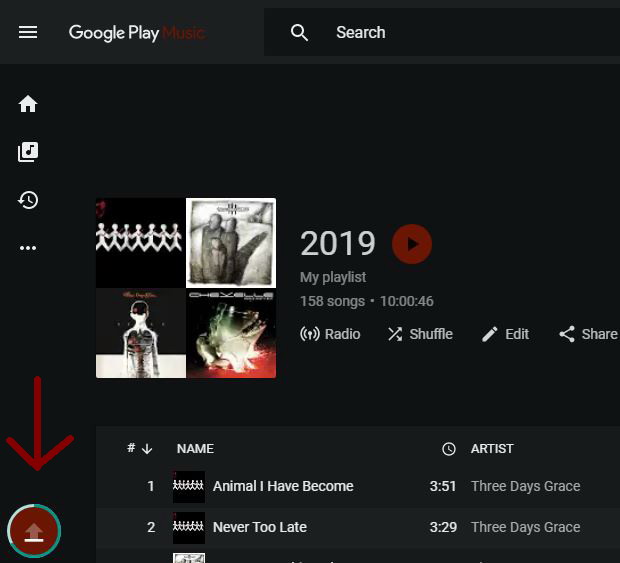Click the 2019 playlist title
This screenshot has height=563, width=620.
[x=338, y=244]
